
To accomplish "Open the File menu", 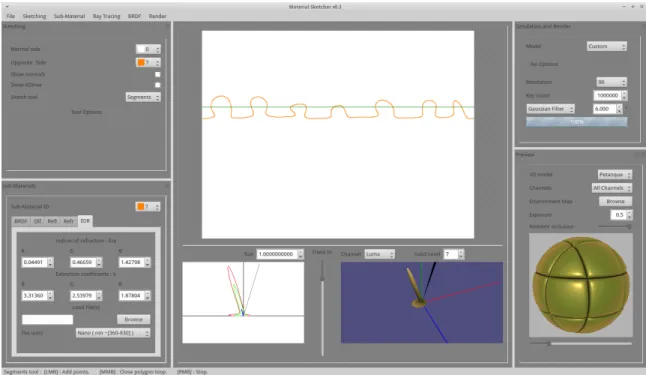I will tap(11, 16).
